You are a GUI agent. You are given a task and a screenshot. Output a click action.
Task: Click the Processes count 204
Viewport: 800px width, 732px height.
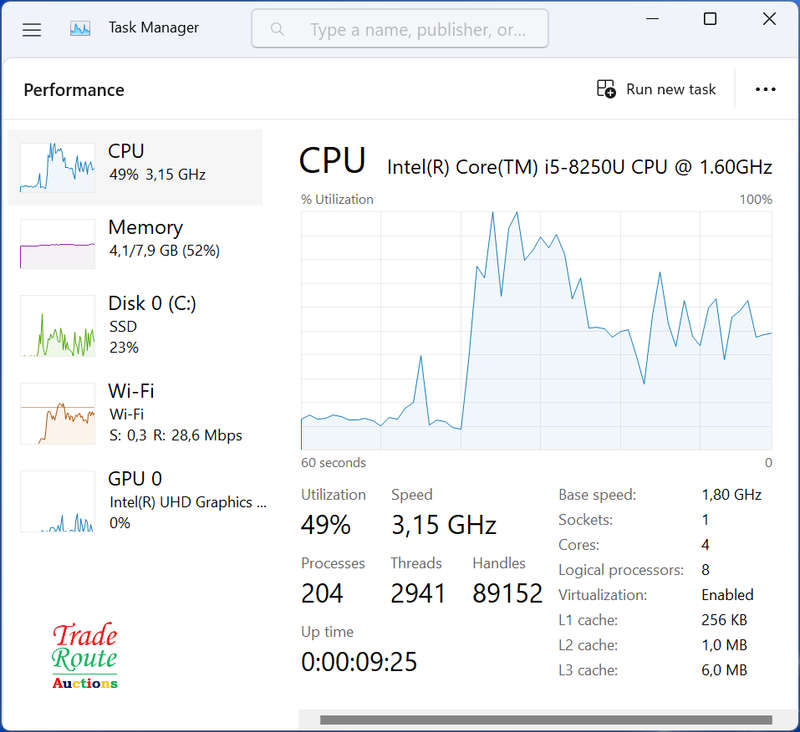coord(322,593)
